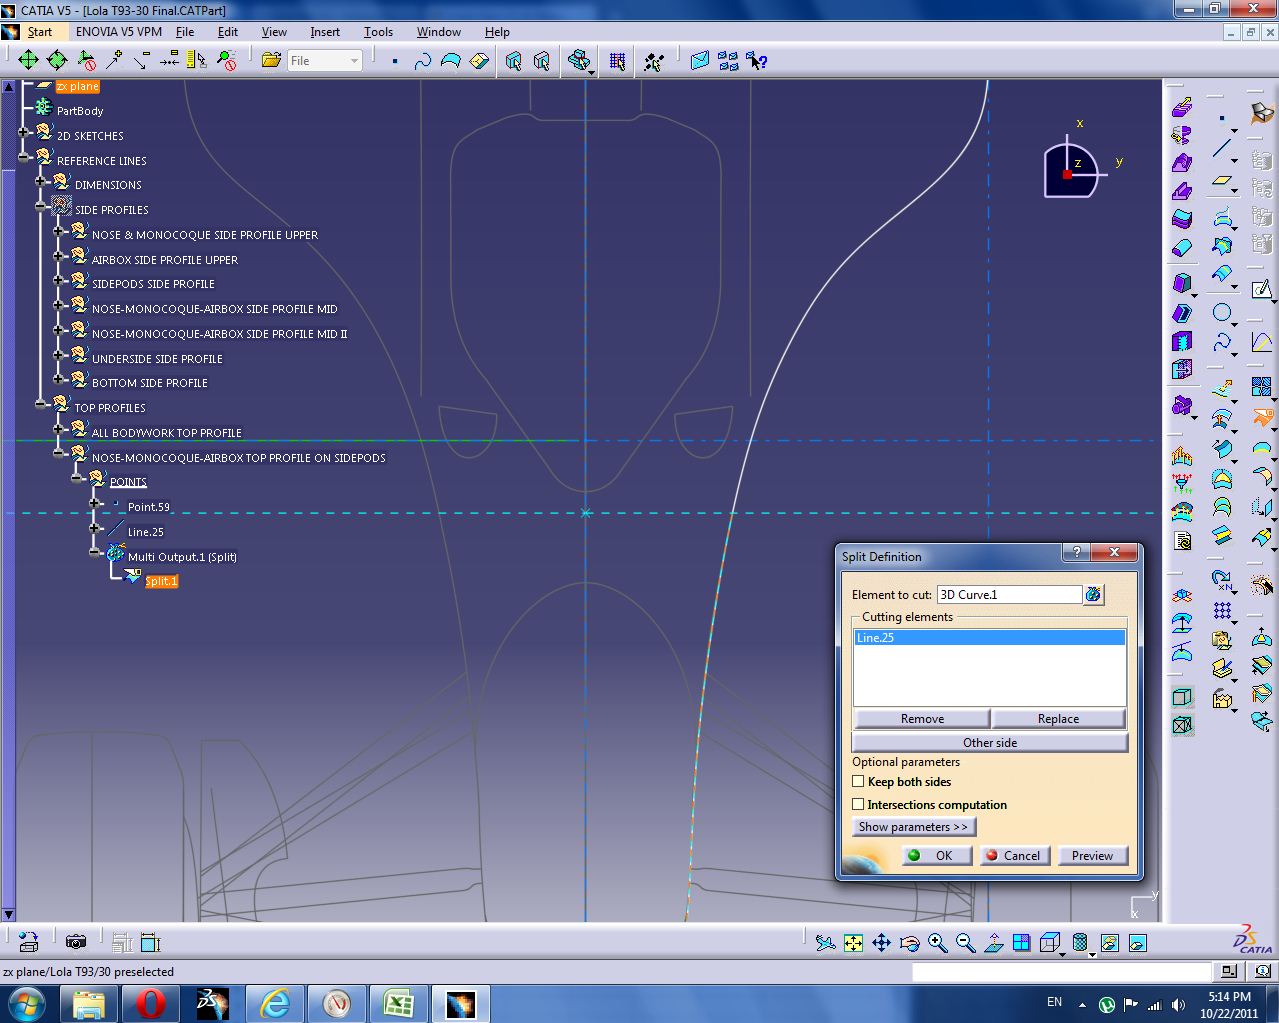Expand the DIMENSIONS node

pos(41,182)
